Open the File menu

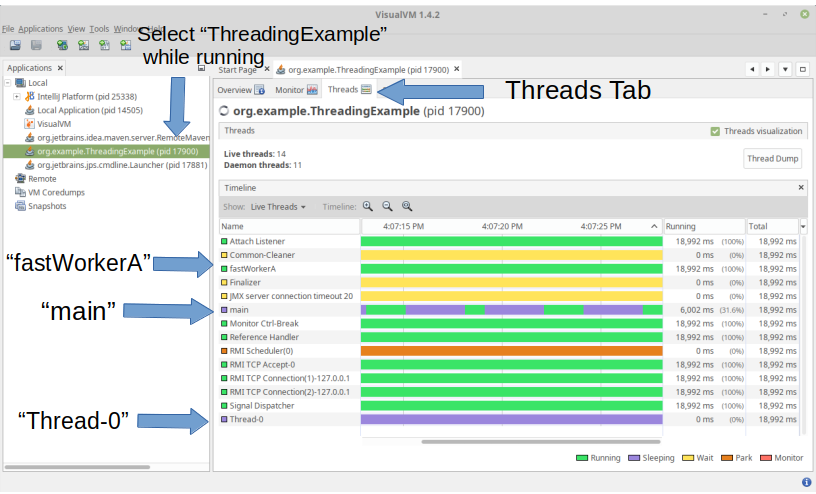pos(8,29)
